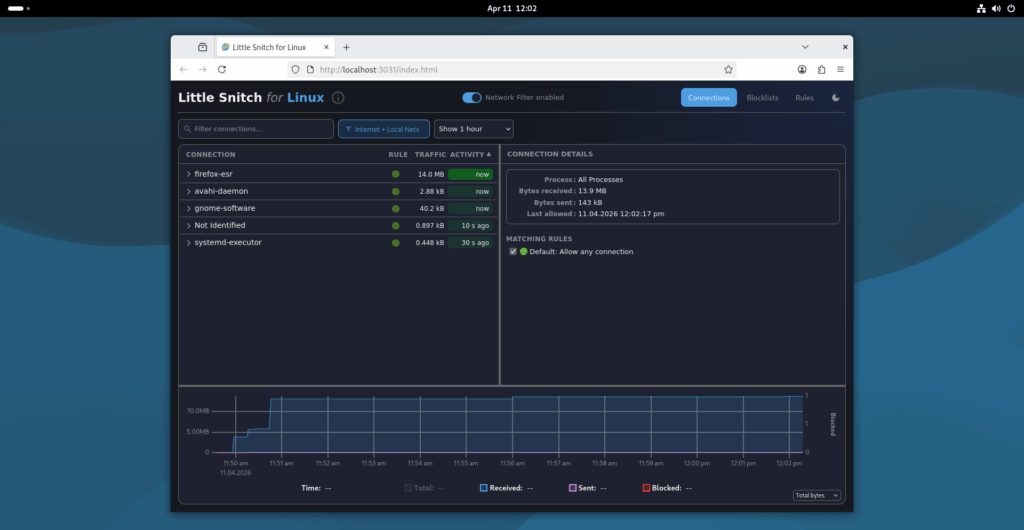1024x530 pixels.
Task: Click the page document icon in address bar
Action: click(x=310, y=69)
